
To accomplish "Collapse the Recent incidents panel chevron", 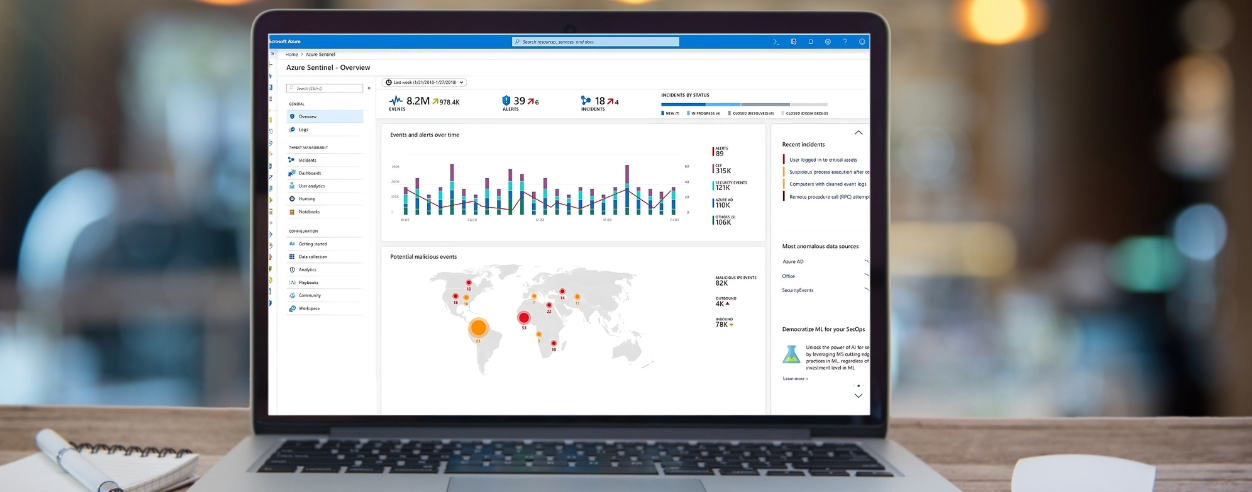I will click(x=858, y=132).
